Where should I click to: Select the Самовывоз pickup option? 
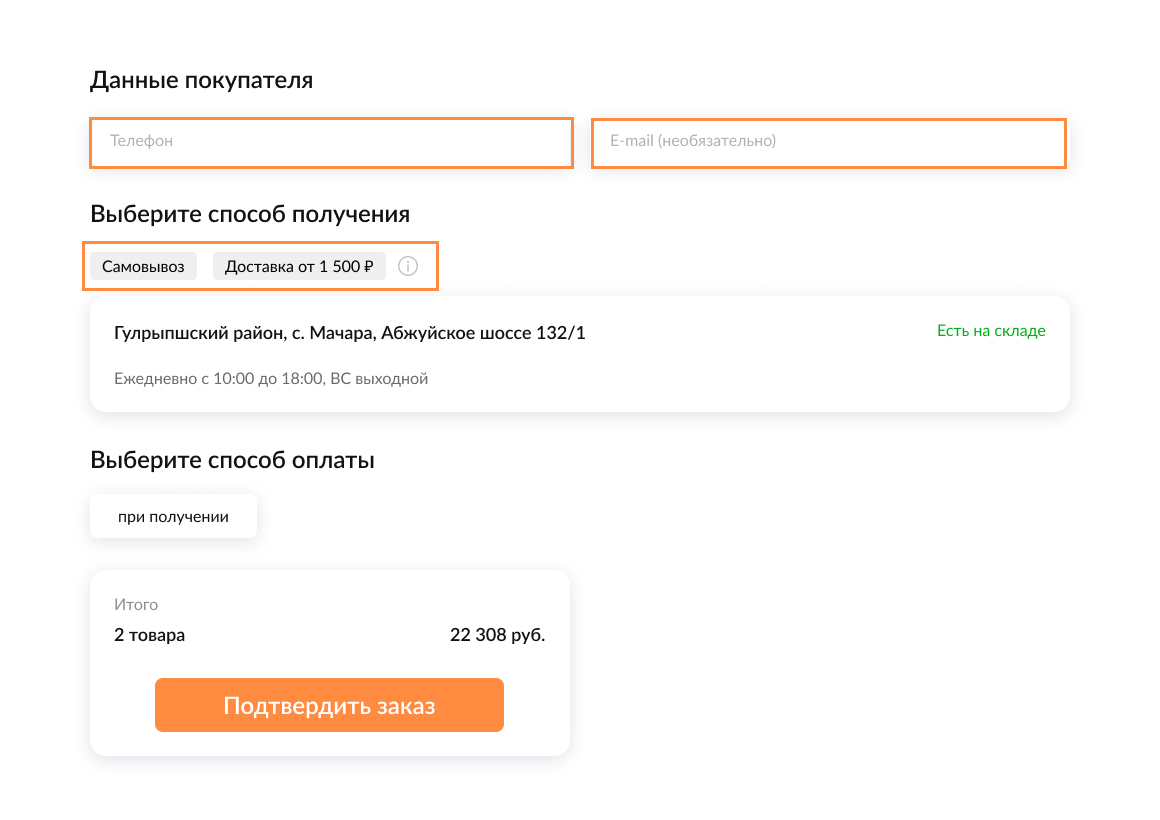tap(143, 266)
